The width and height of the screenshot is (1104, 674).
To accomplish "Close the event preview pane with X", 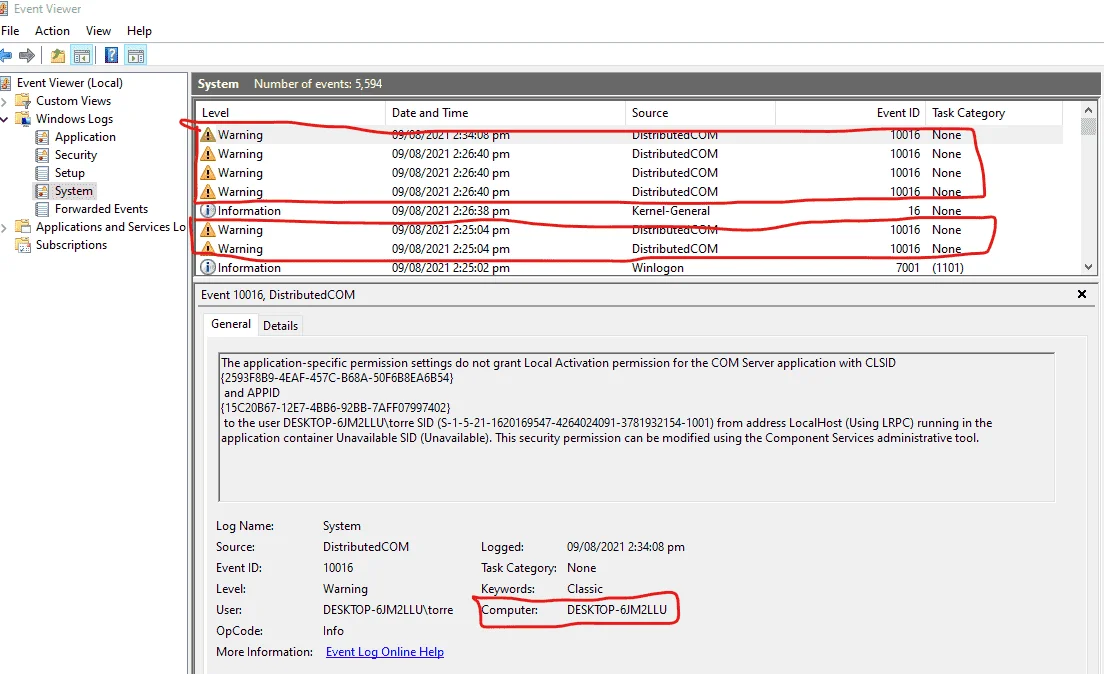I will (x=1082, y=294).
